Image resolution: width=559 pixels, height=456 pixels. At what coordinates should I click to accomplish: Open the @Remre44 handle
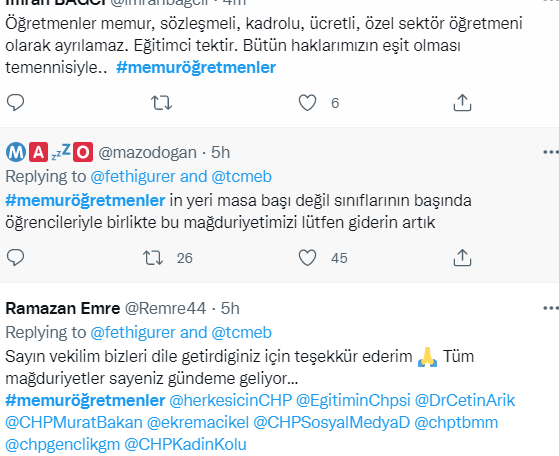(165, 308)
